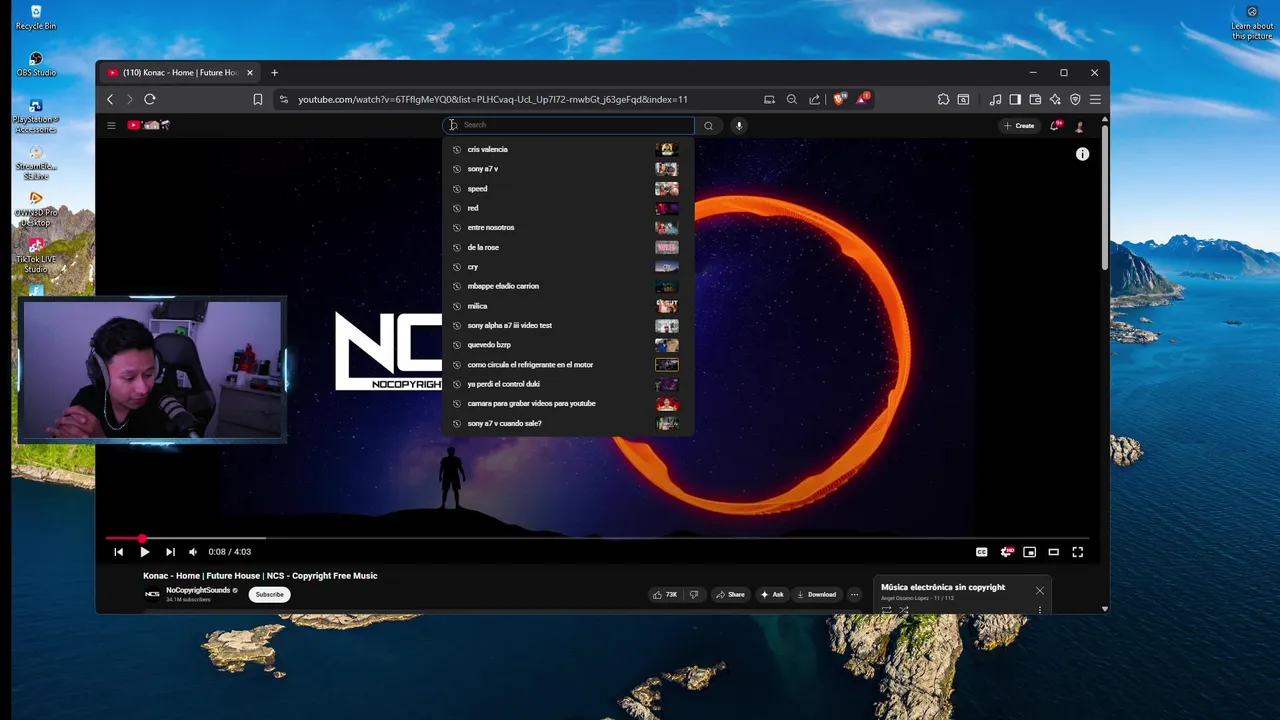Viewport: 1280px width, 720px height.
Task: Click the video progress bar
Action: pos(597,538)
